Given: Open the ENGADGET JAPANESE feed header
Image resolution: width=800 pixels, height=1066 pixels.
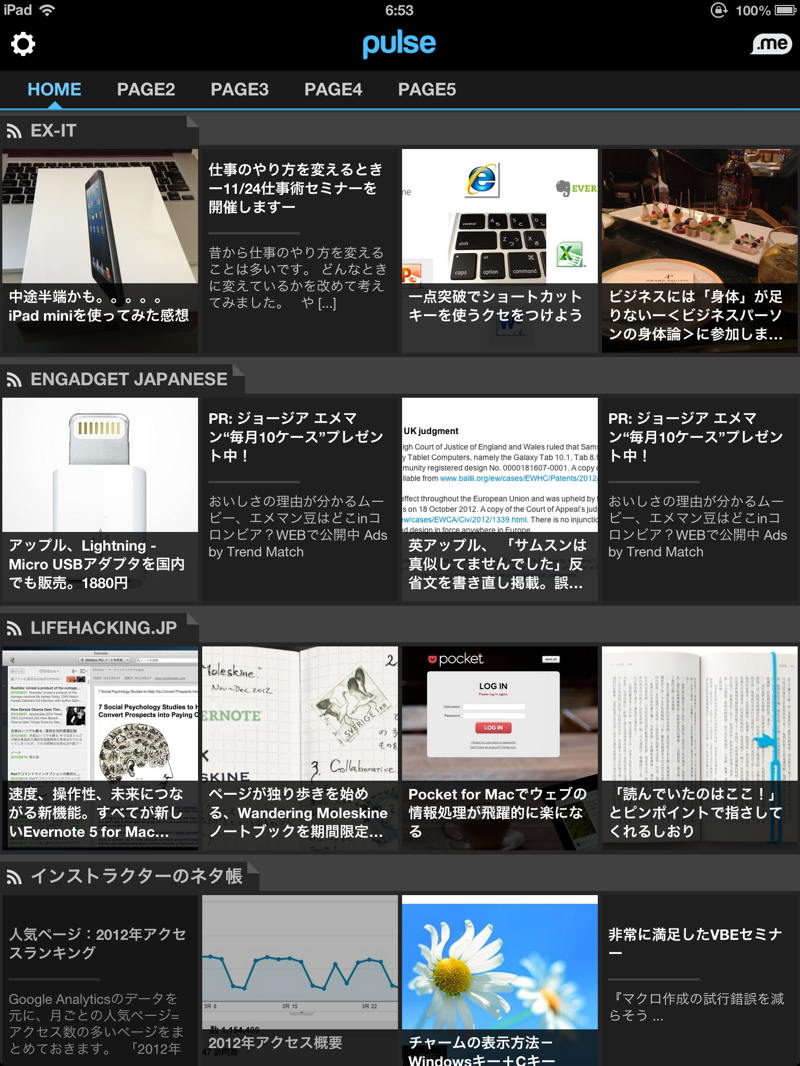Looking at the screenshot, I should pos(122,379).
